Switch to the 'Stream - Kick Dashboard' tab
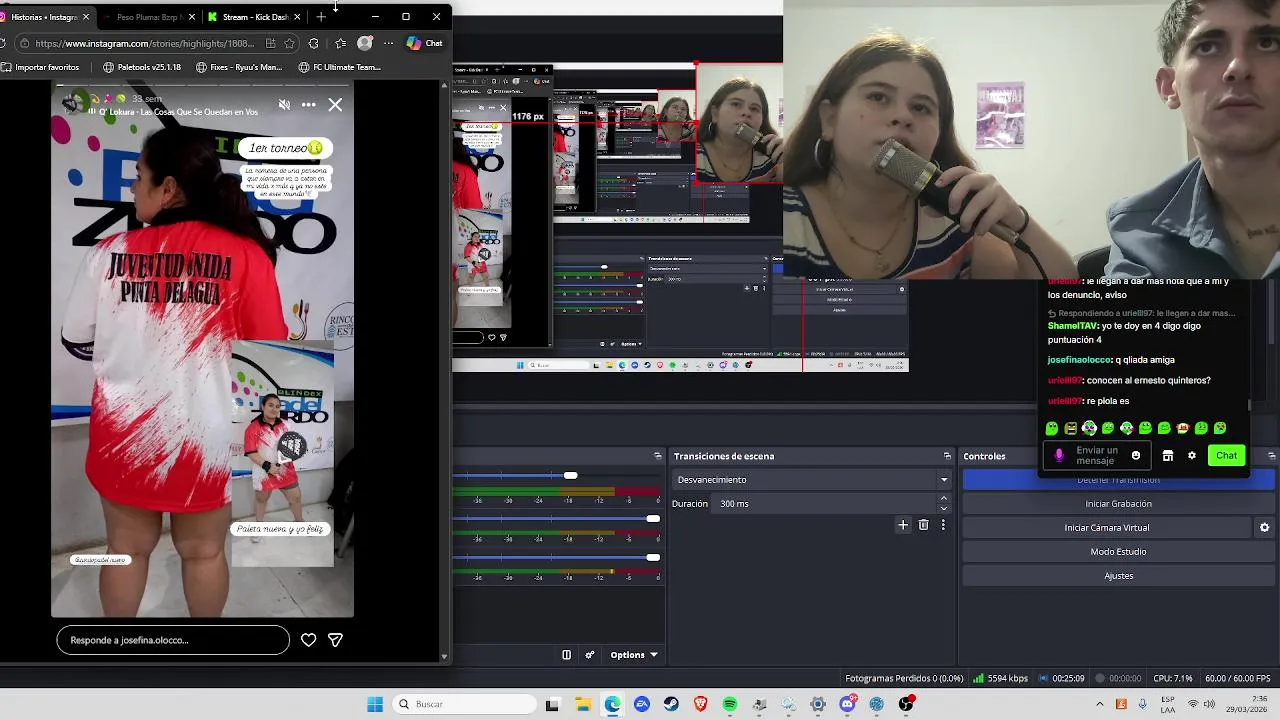 [x=254, y=17]
